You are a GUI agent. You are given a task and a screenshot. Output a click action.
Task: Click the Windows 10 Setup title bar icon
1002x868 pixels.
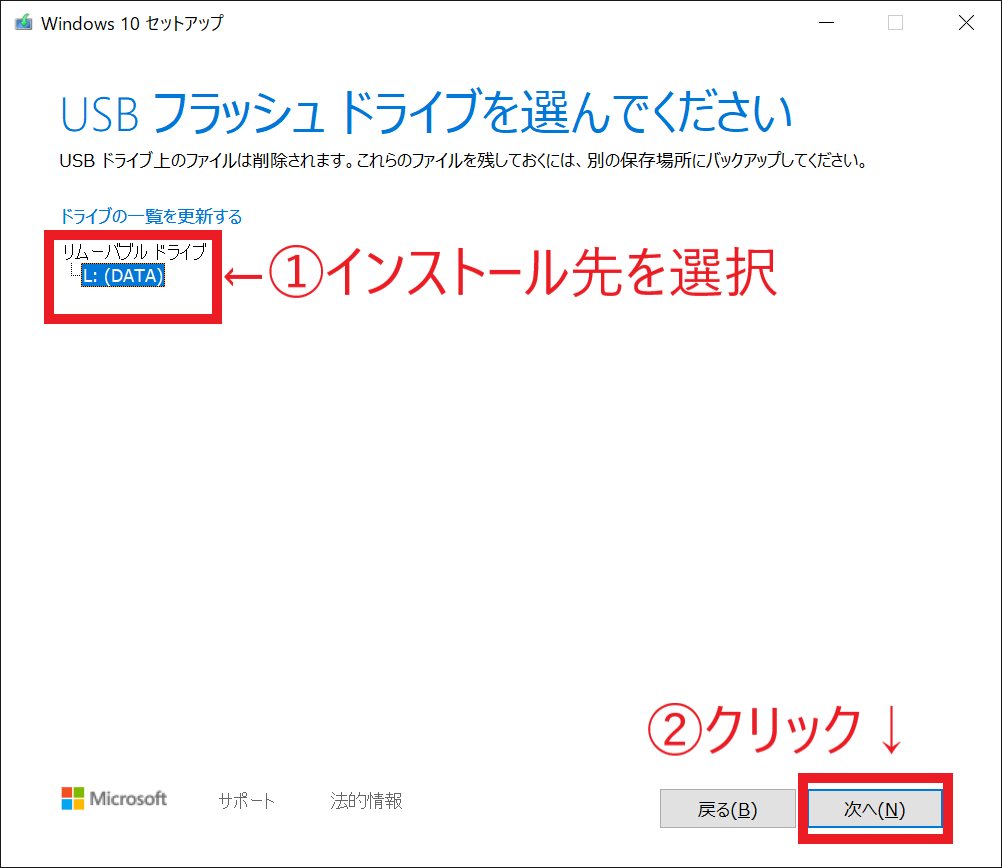(24, 22)
